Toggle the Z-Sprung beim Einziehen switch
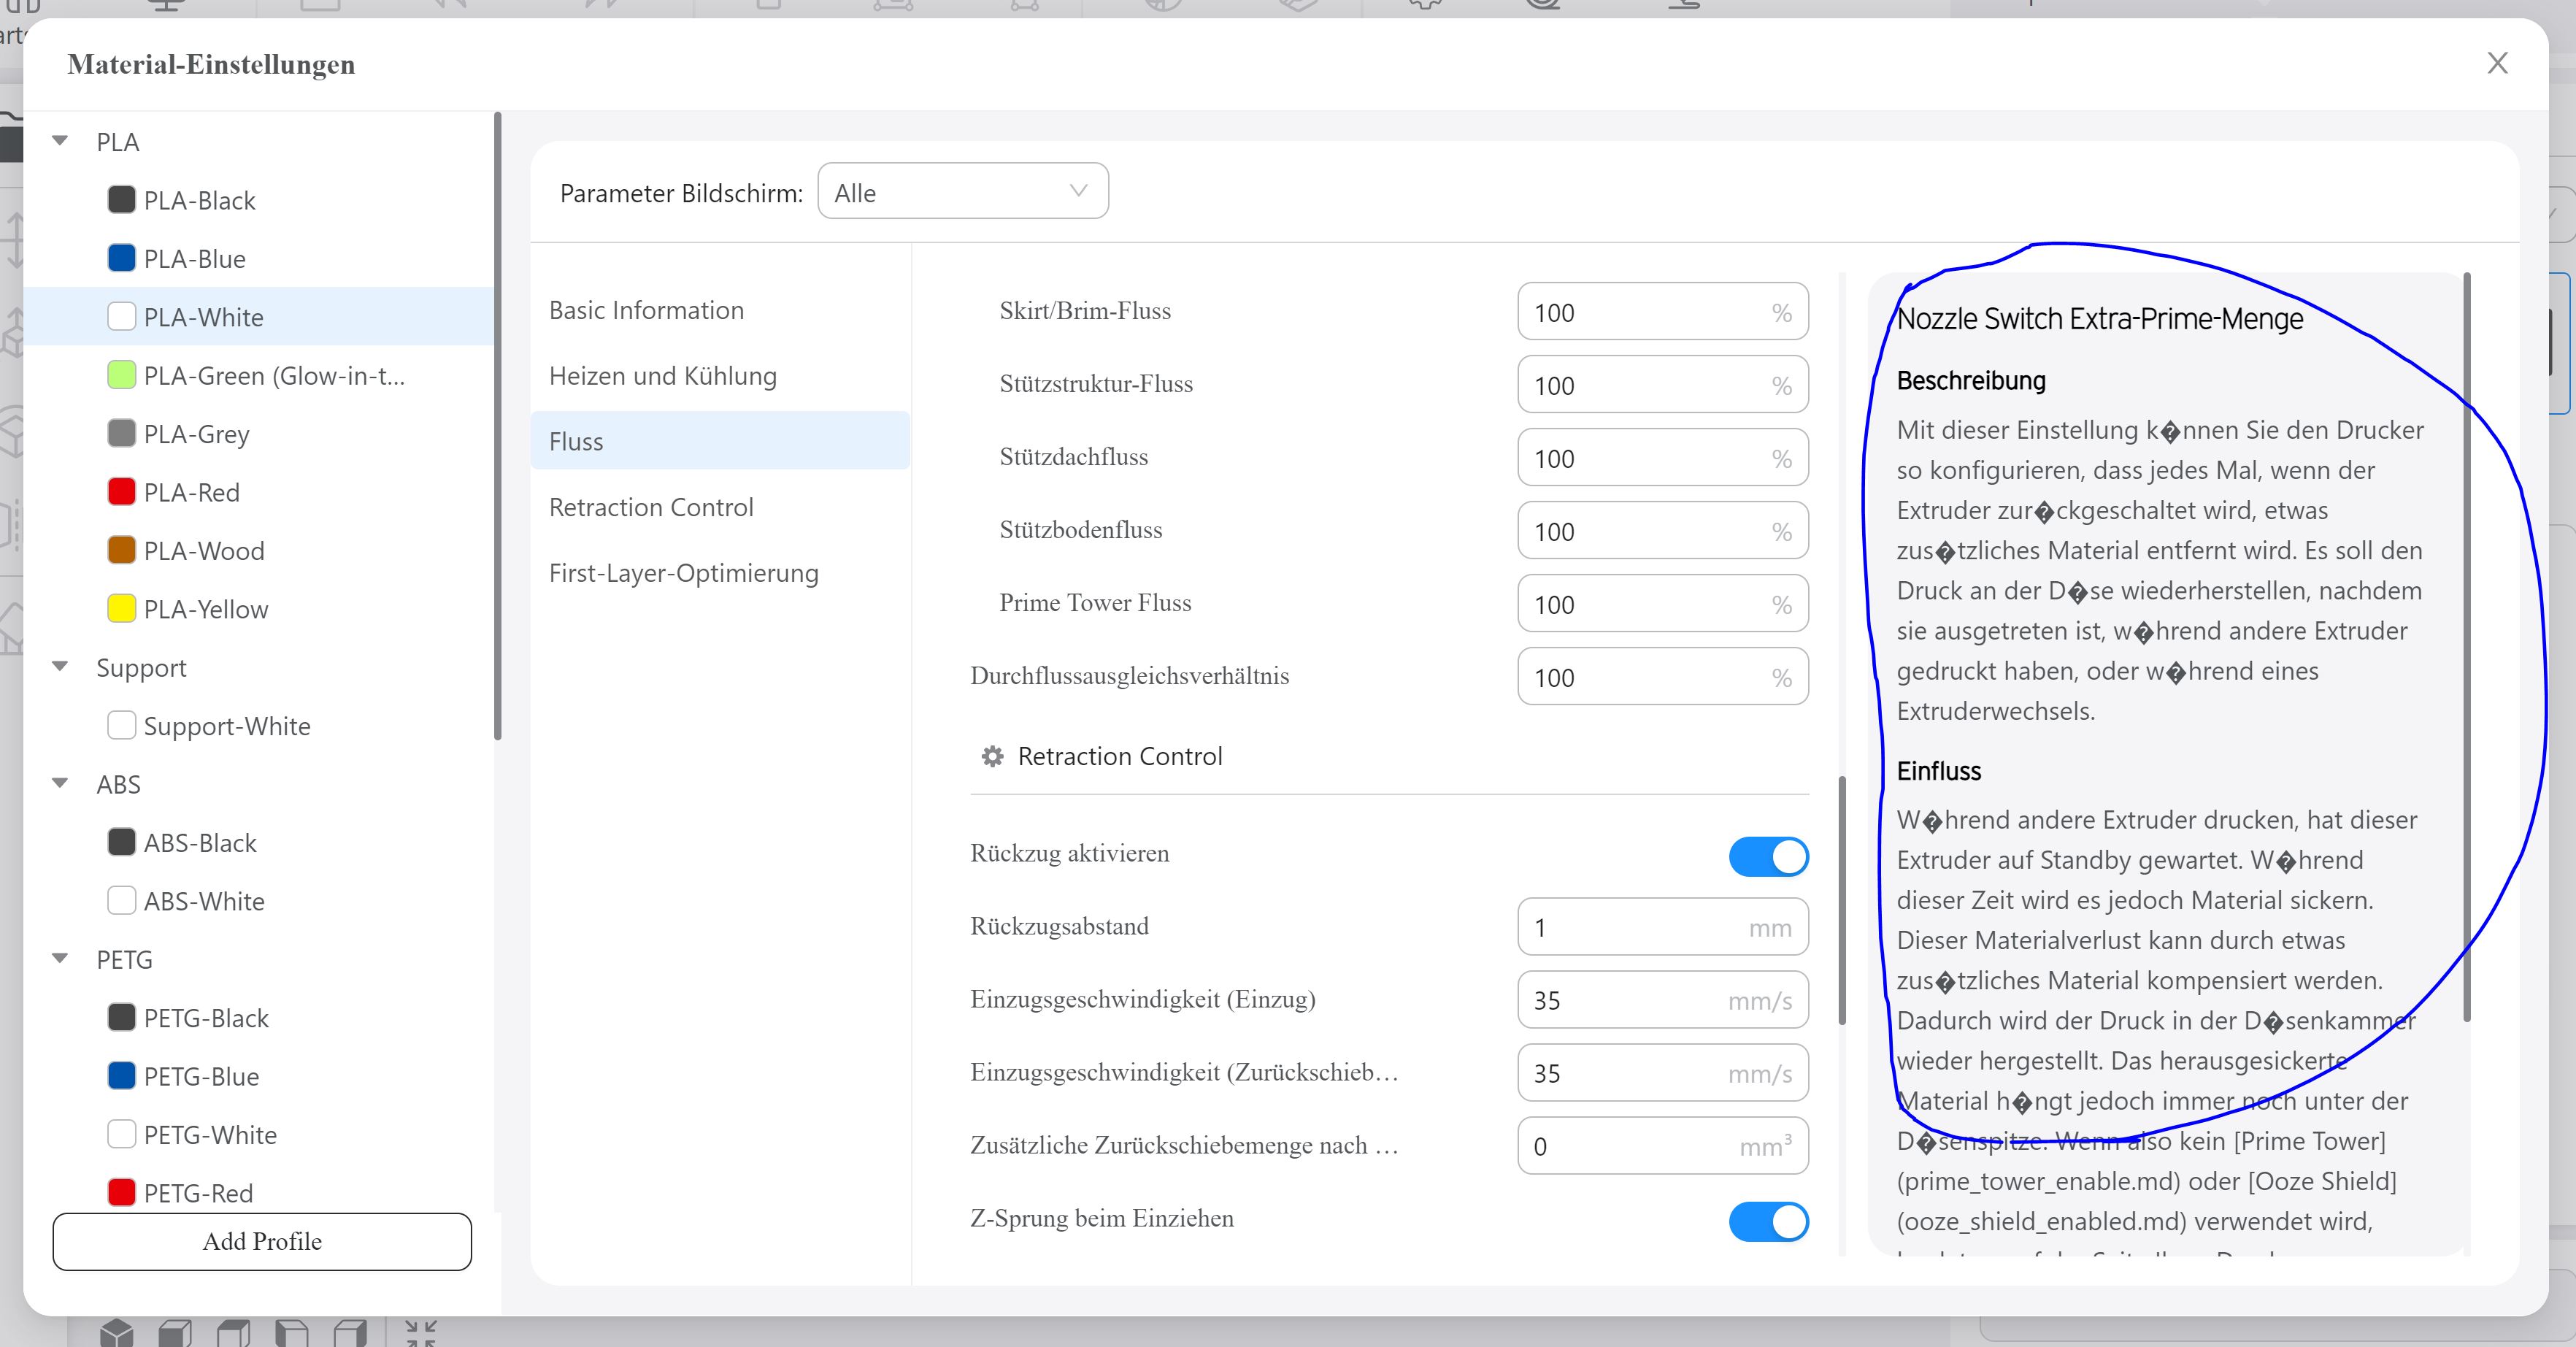This screenshot has height=1347, width=2576. point(1768,1221)
